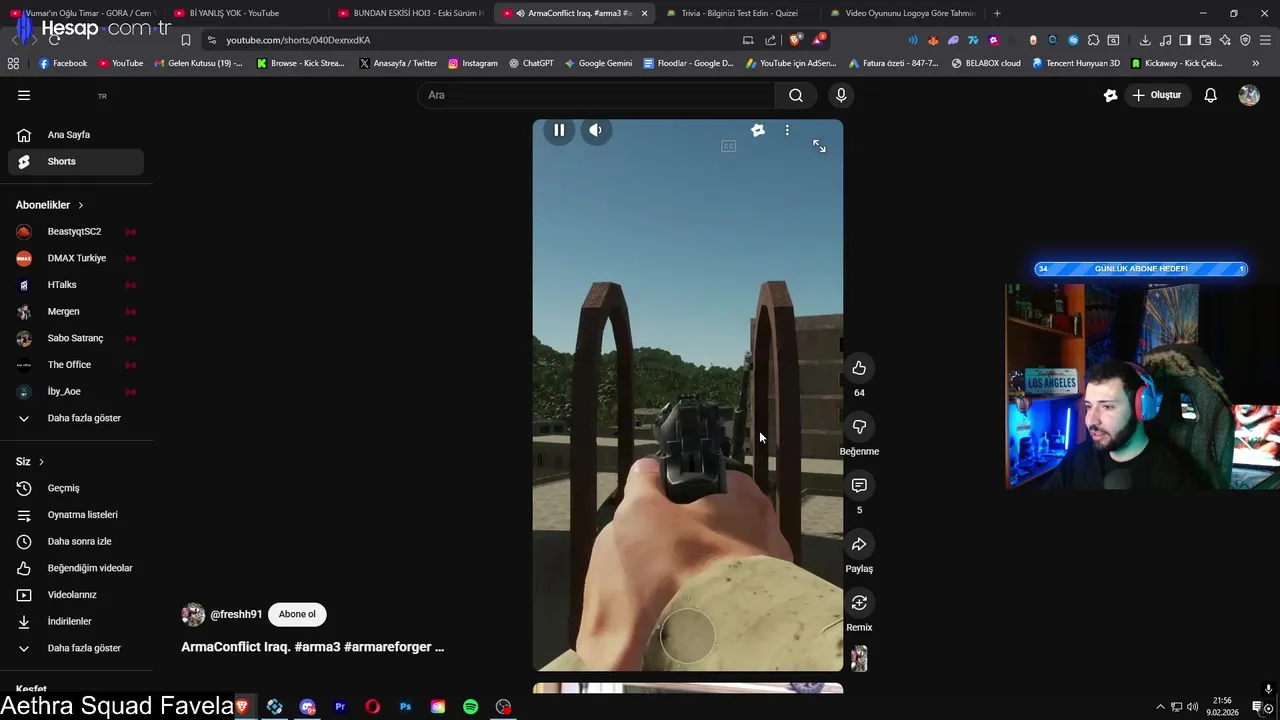Open Spotify from the taskbar
1280x720 pixels.
pos(471,707)
